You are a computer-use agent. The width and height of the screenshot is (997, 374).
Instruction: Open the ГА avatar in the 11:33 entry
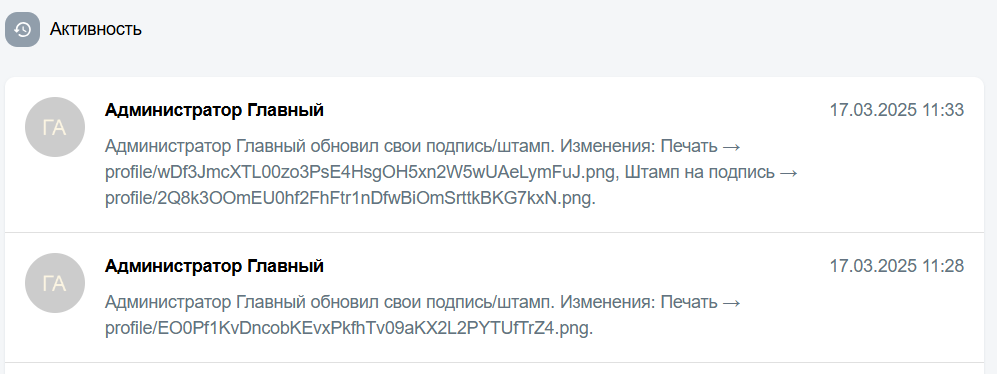pos(55,127)
